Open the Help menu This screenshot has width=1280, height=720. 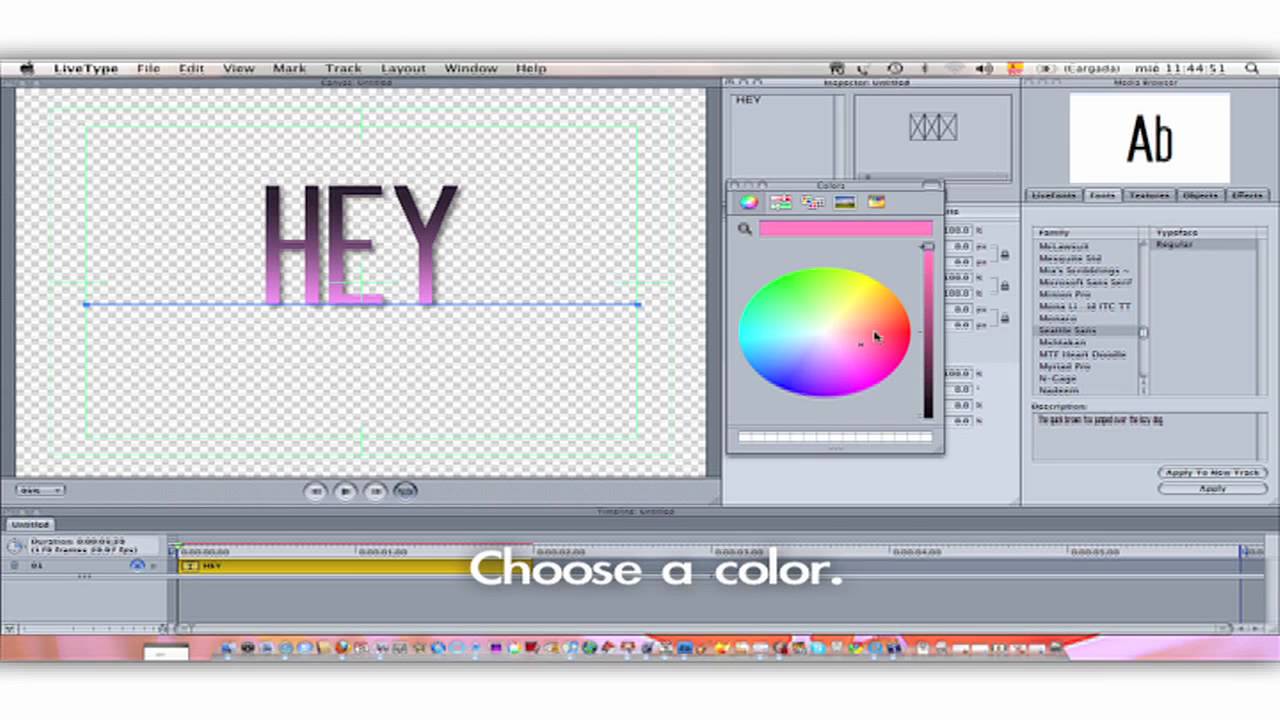530,68
